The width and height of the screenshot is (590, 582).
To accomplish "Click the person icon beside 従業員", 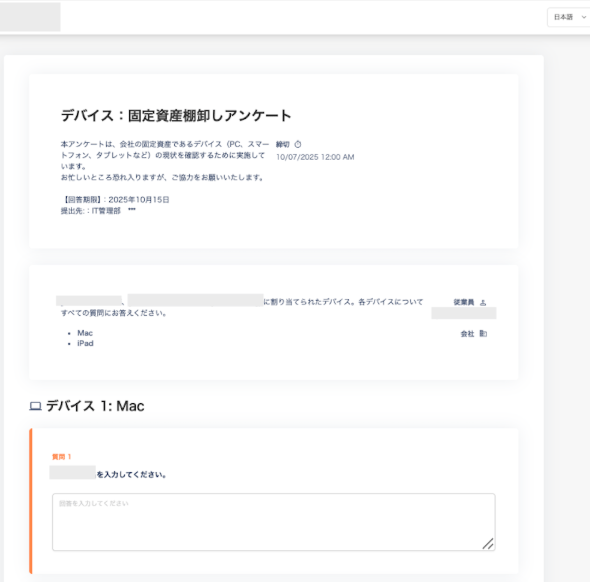I will 483,302.
